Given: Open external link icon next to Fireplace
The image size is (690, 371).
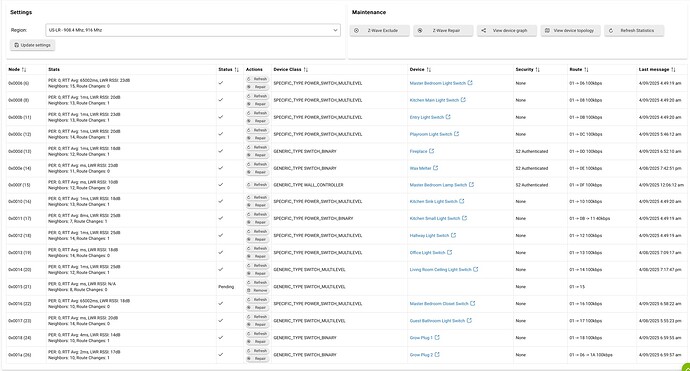Looking at the screenshot, I should click(431, 151).
